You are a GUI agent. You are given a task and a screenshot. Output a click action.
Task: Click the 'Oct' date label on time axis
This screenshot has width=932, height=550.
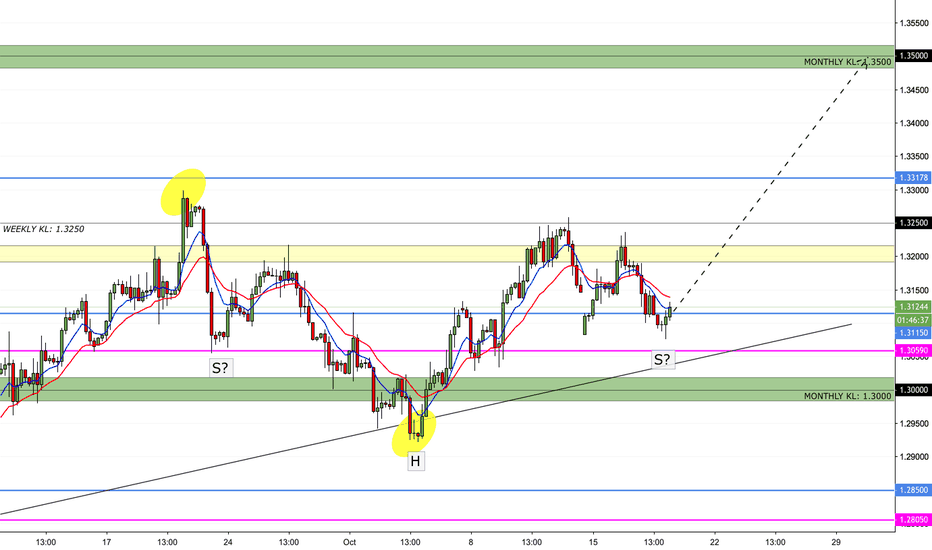point(350,542)
